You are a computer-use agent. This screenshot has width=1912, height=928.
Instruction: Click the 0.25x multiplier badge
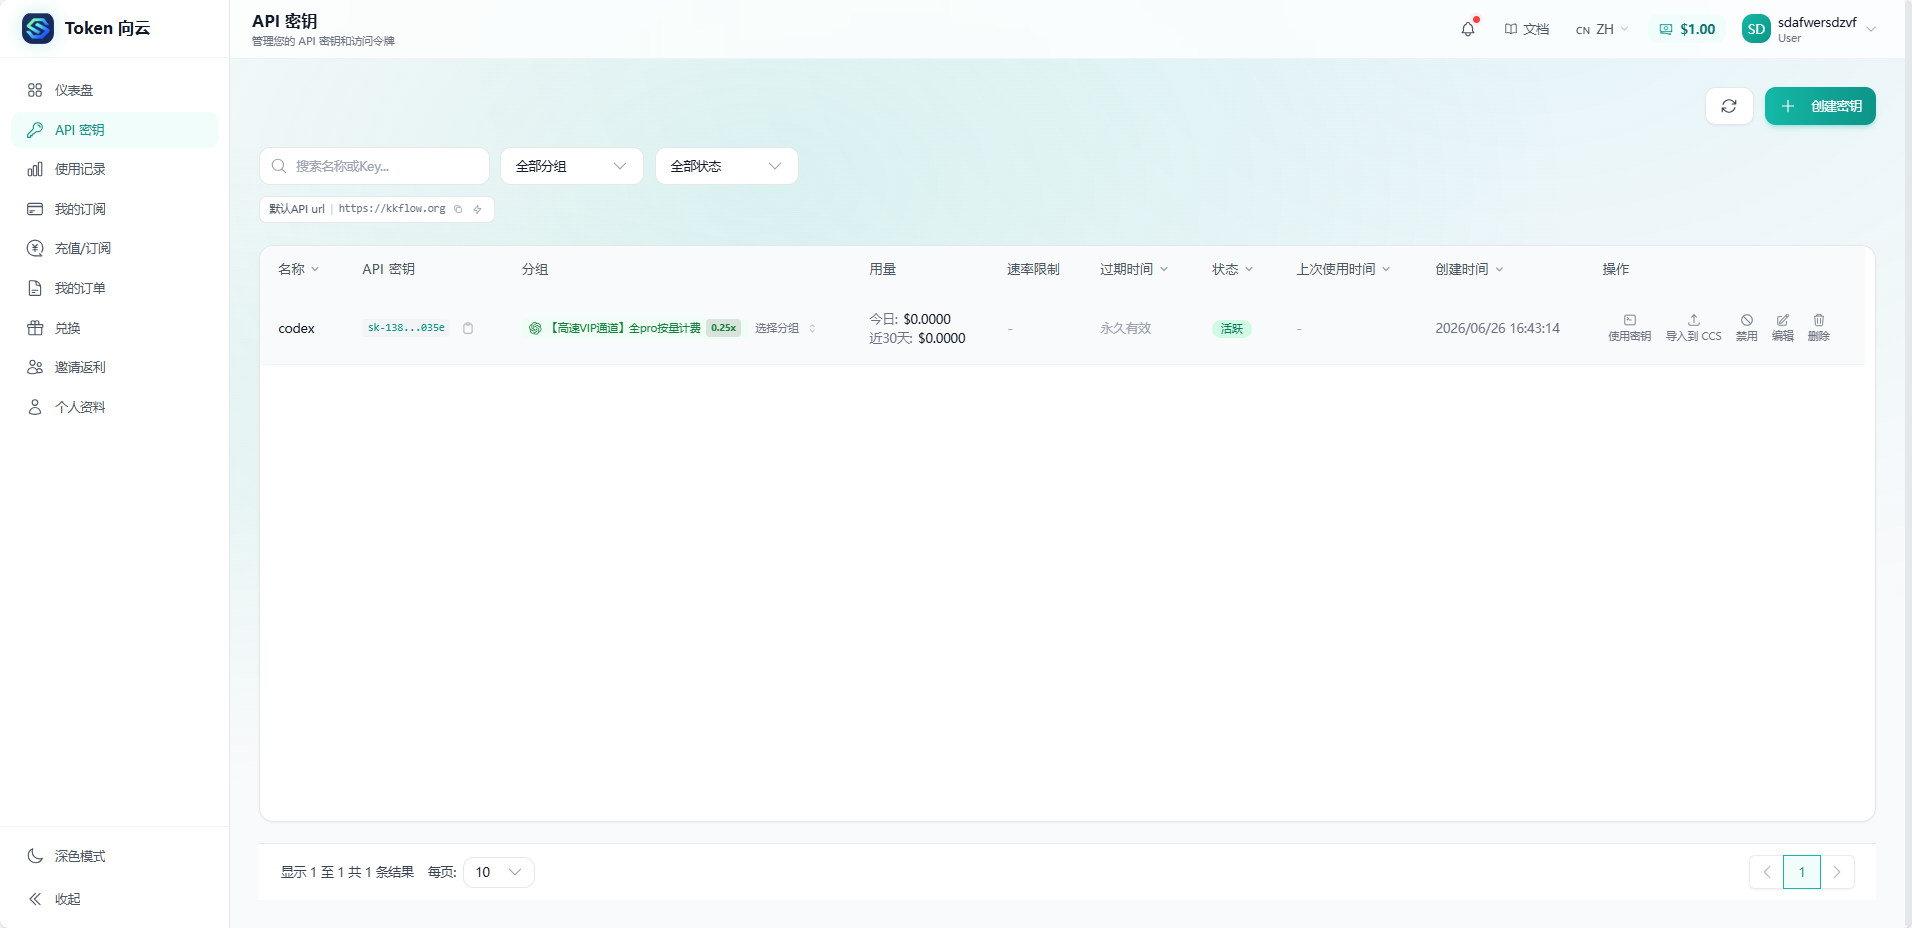[723, 328]
